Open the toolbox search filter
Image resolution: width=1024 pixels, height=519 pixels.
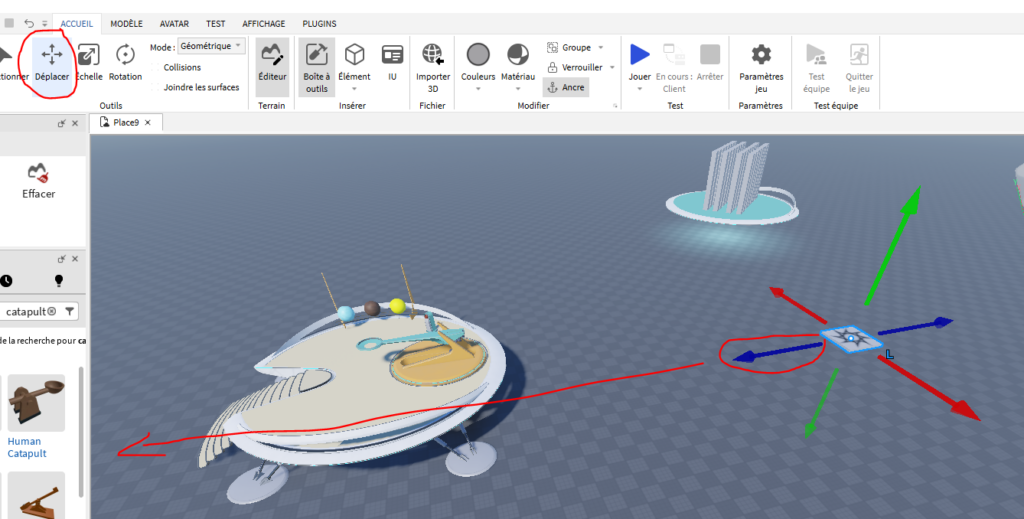pos(69,312)
